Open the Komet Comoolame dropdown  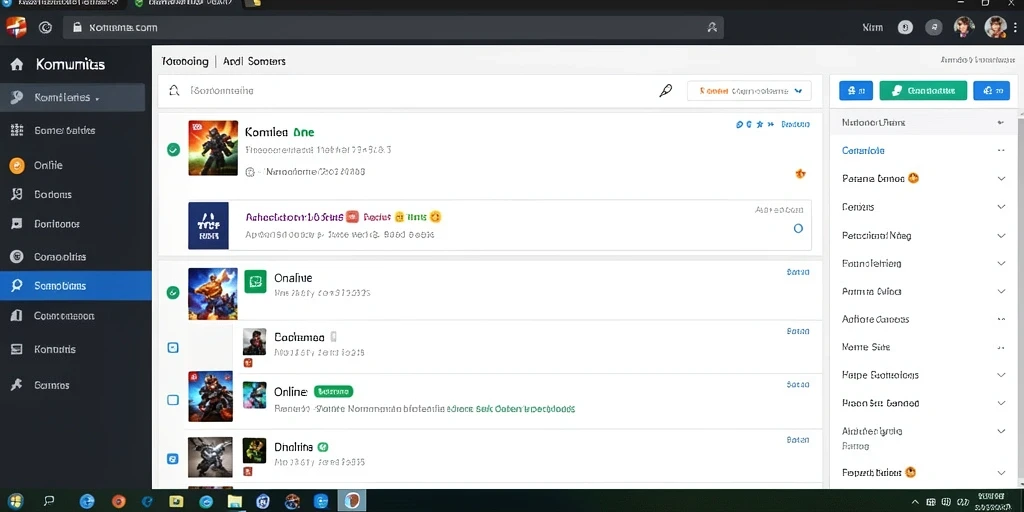click(x=749, y=91)
